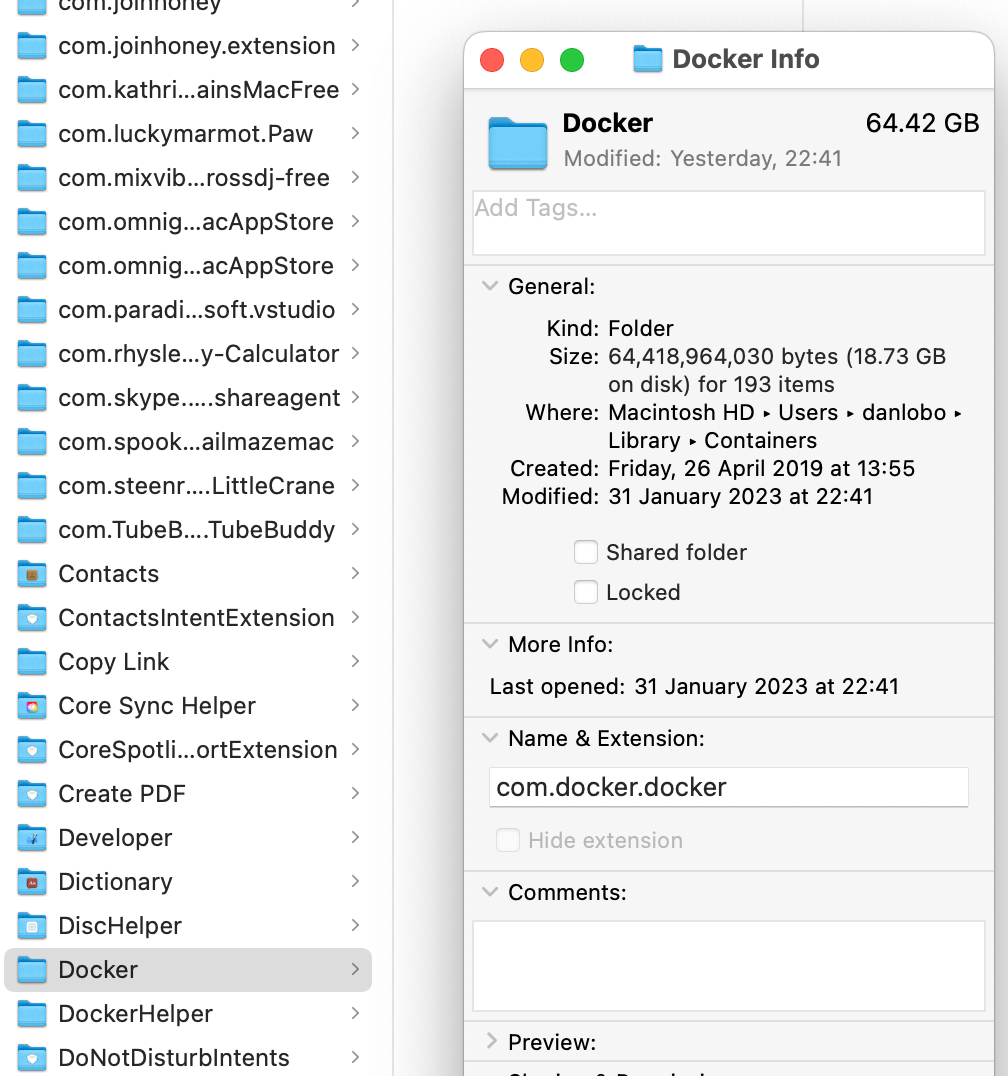Click the Core Sync Helper folder icon

pos(32,706)
